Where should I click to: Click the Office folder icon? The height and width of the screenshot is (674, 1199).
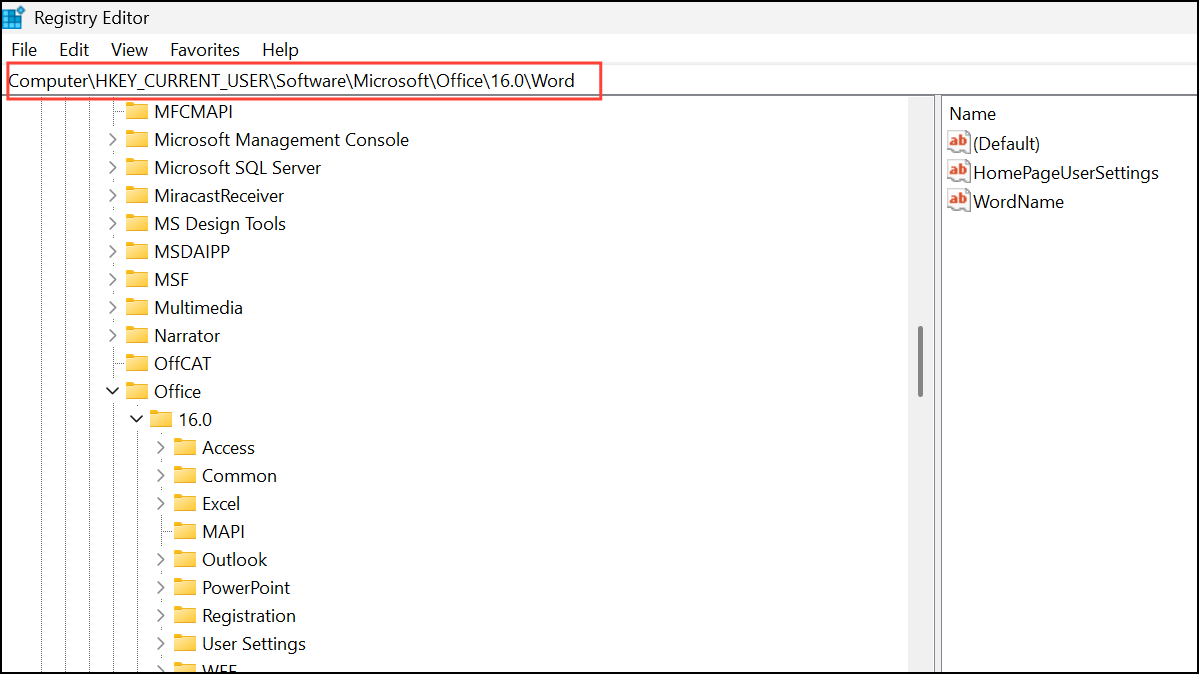coord(137,391)
